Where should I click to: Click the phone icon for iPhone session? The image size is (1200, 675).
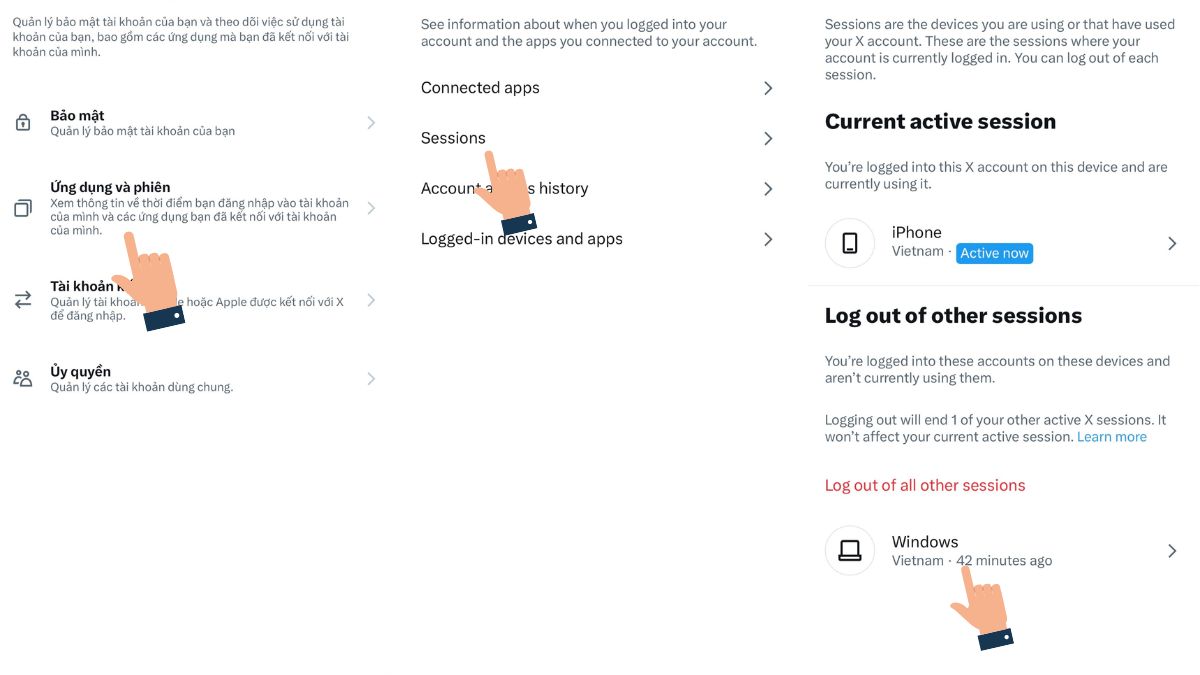tap(850, 243)
